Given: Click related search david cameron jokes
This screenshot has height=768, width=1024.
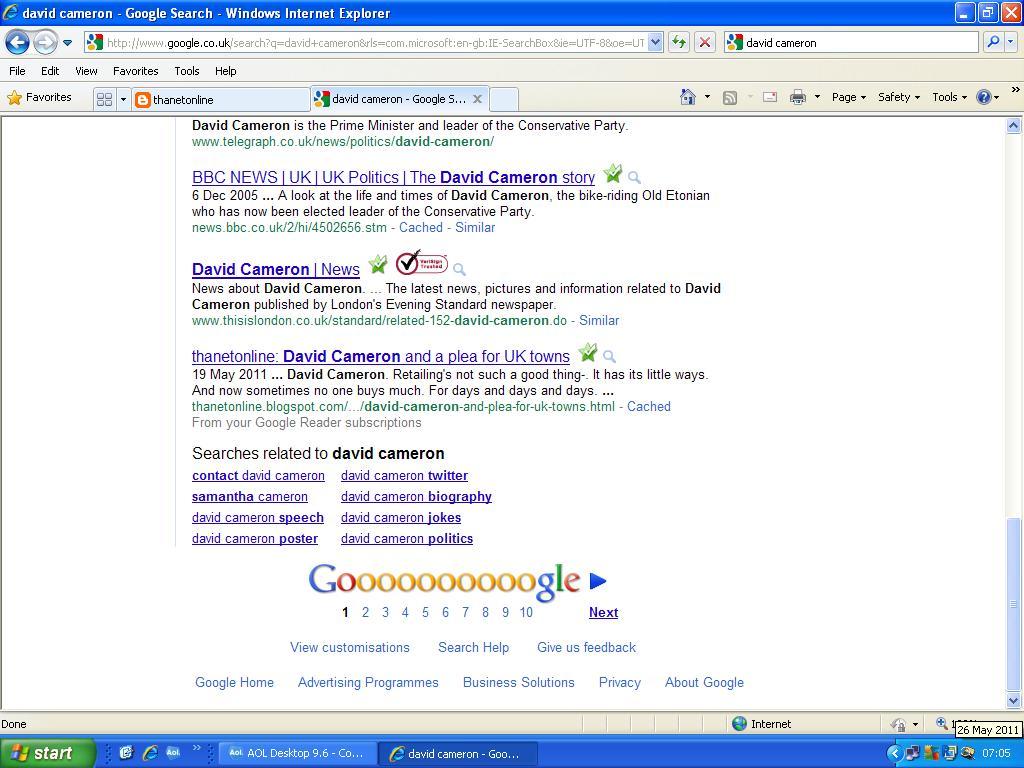Looking at the screenshot, I should tap(401, 518).
